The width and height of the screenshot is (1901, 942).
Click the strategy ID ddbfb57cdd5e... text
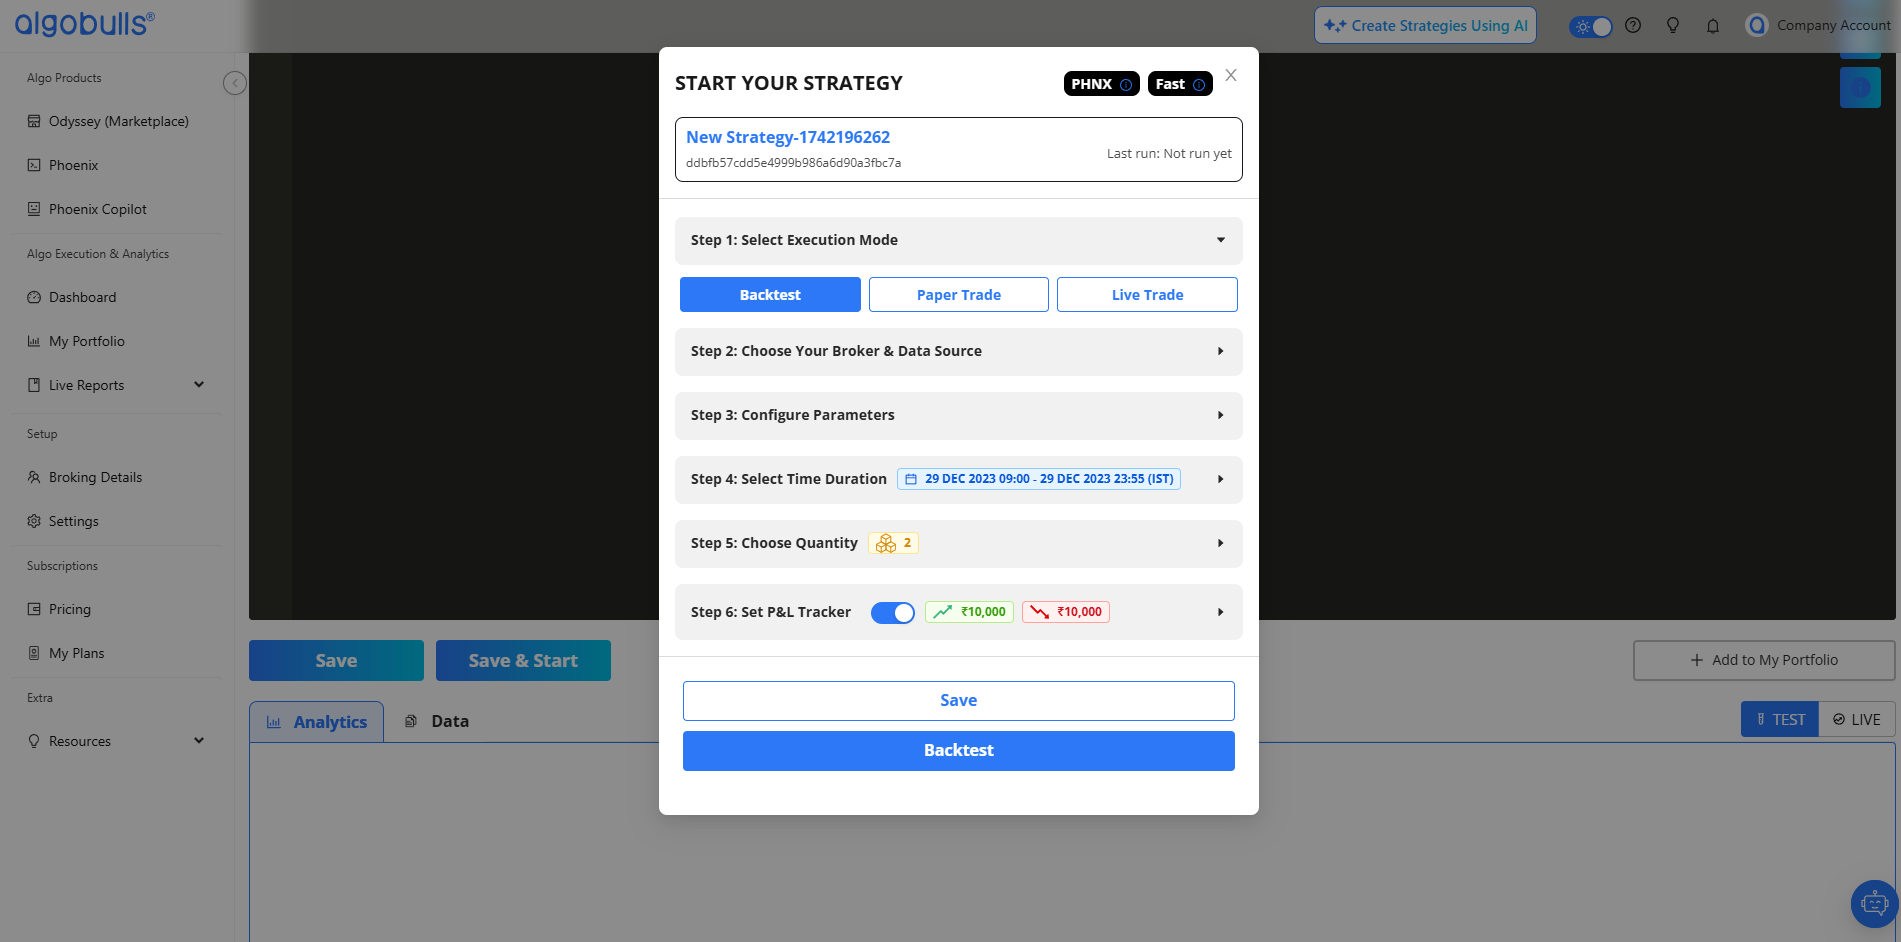click(793, 163)
